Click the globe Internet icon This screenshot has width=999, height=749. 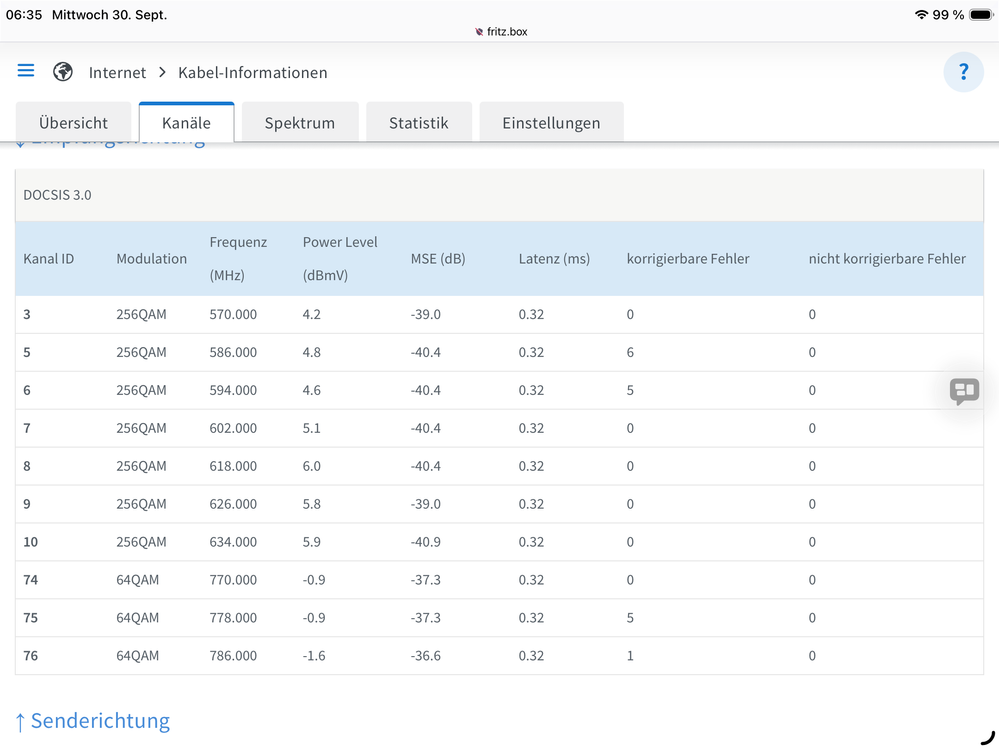click(62, 72)
